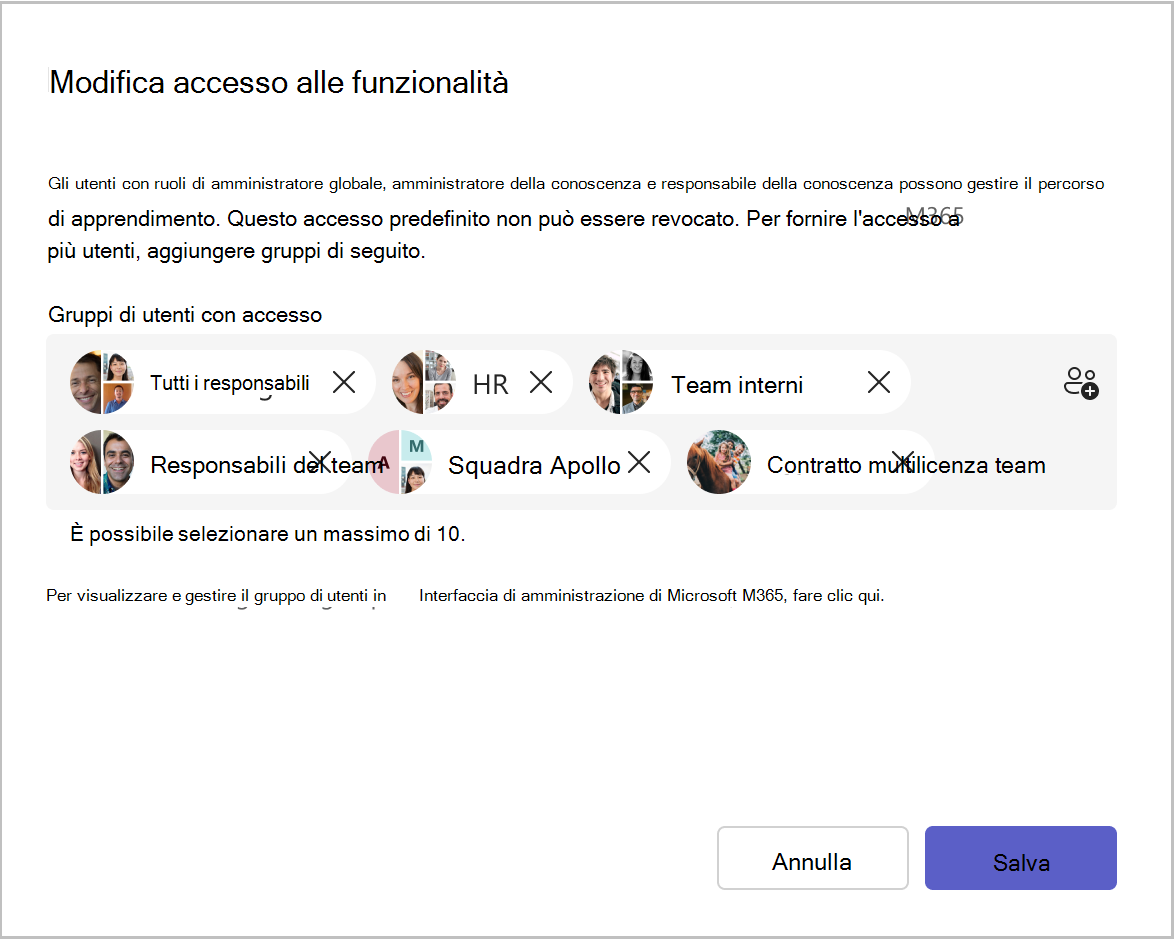Click the Contratto multilicenza team avatar
This screenshot has height=939, width=1174.
click(718, 462)
